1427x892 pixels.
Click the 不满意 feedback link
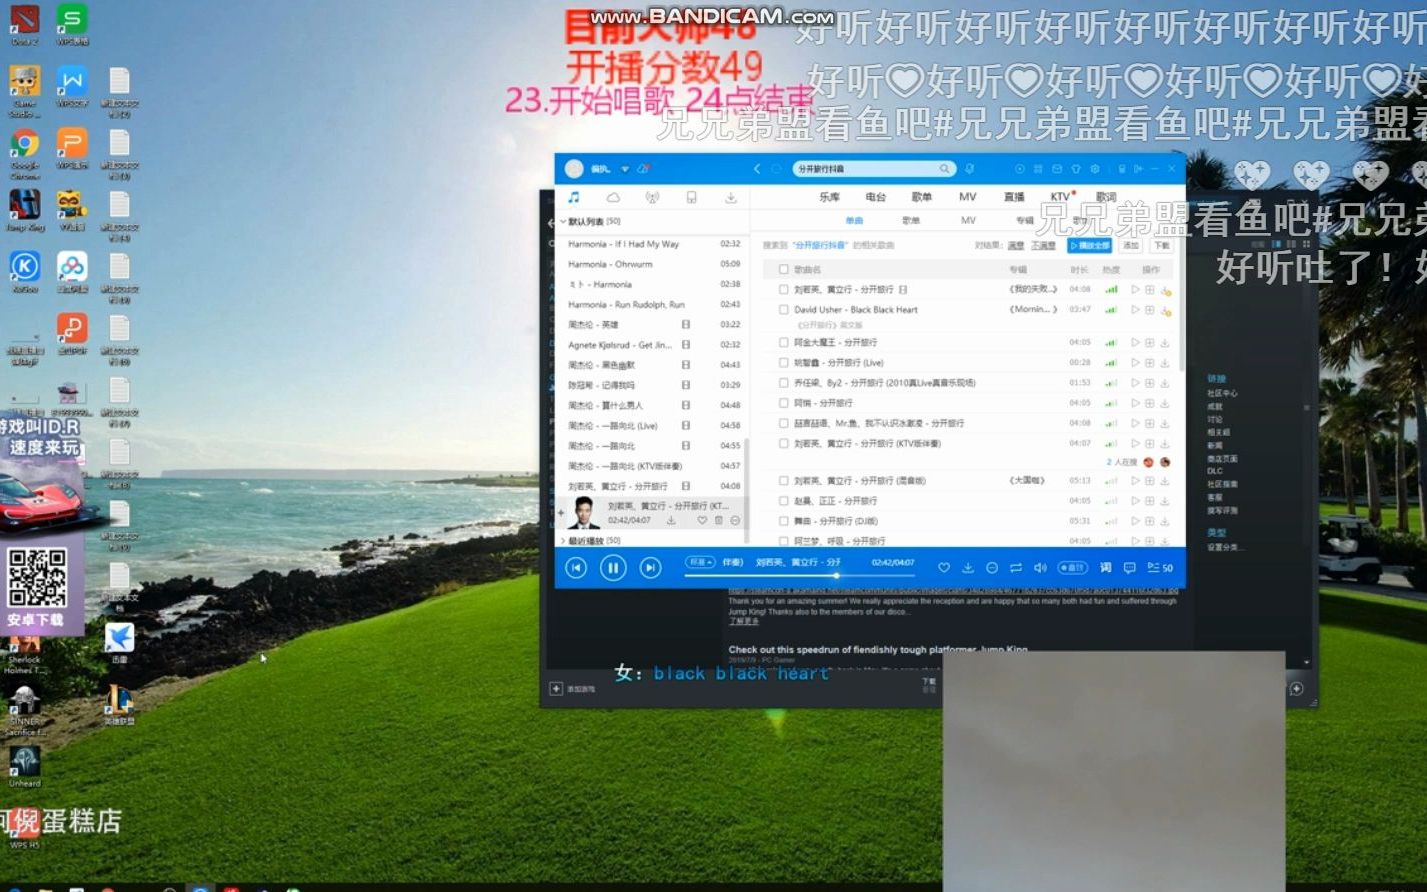point(1043,245)
